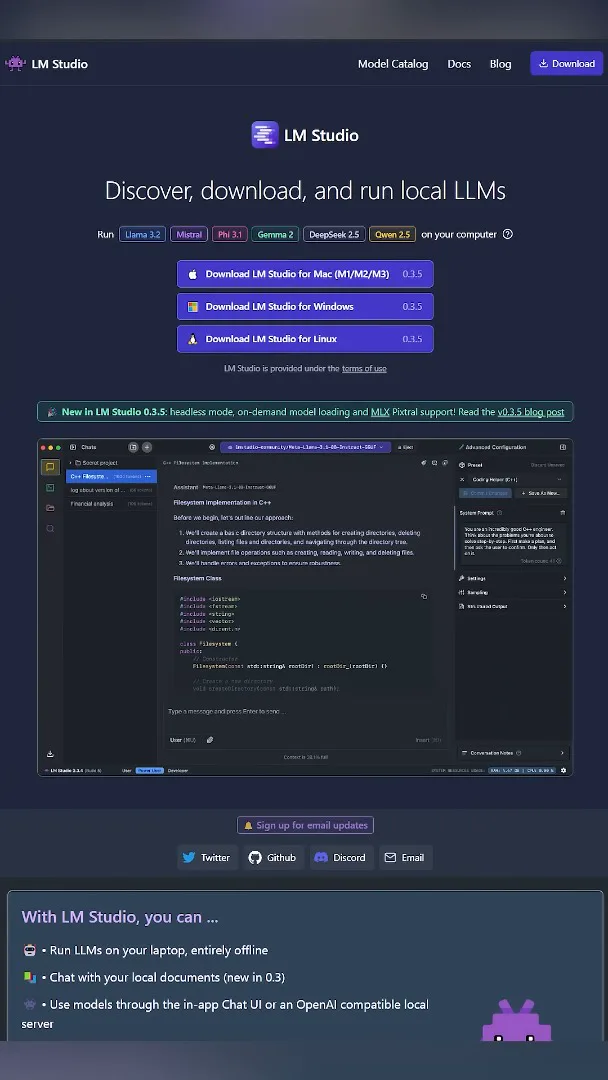Download LM Studio for Mac (M1/M2/M3)
Viewport: 608px width, 1080px height.
pyautogui.click(x=305, y=274)
